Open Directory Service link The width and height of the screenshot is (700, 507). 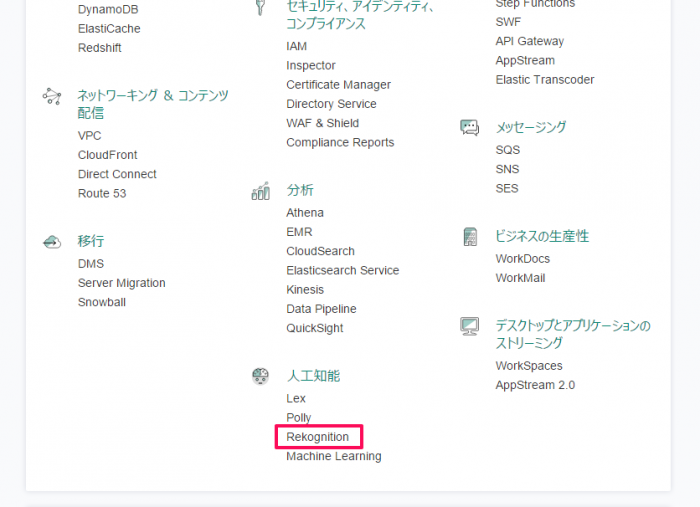point(331,104)
